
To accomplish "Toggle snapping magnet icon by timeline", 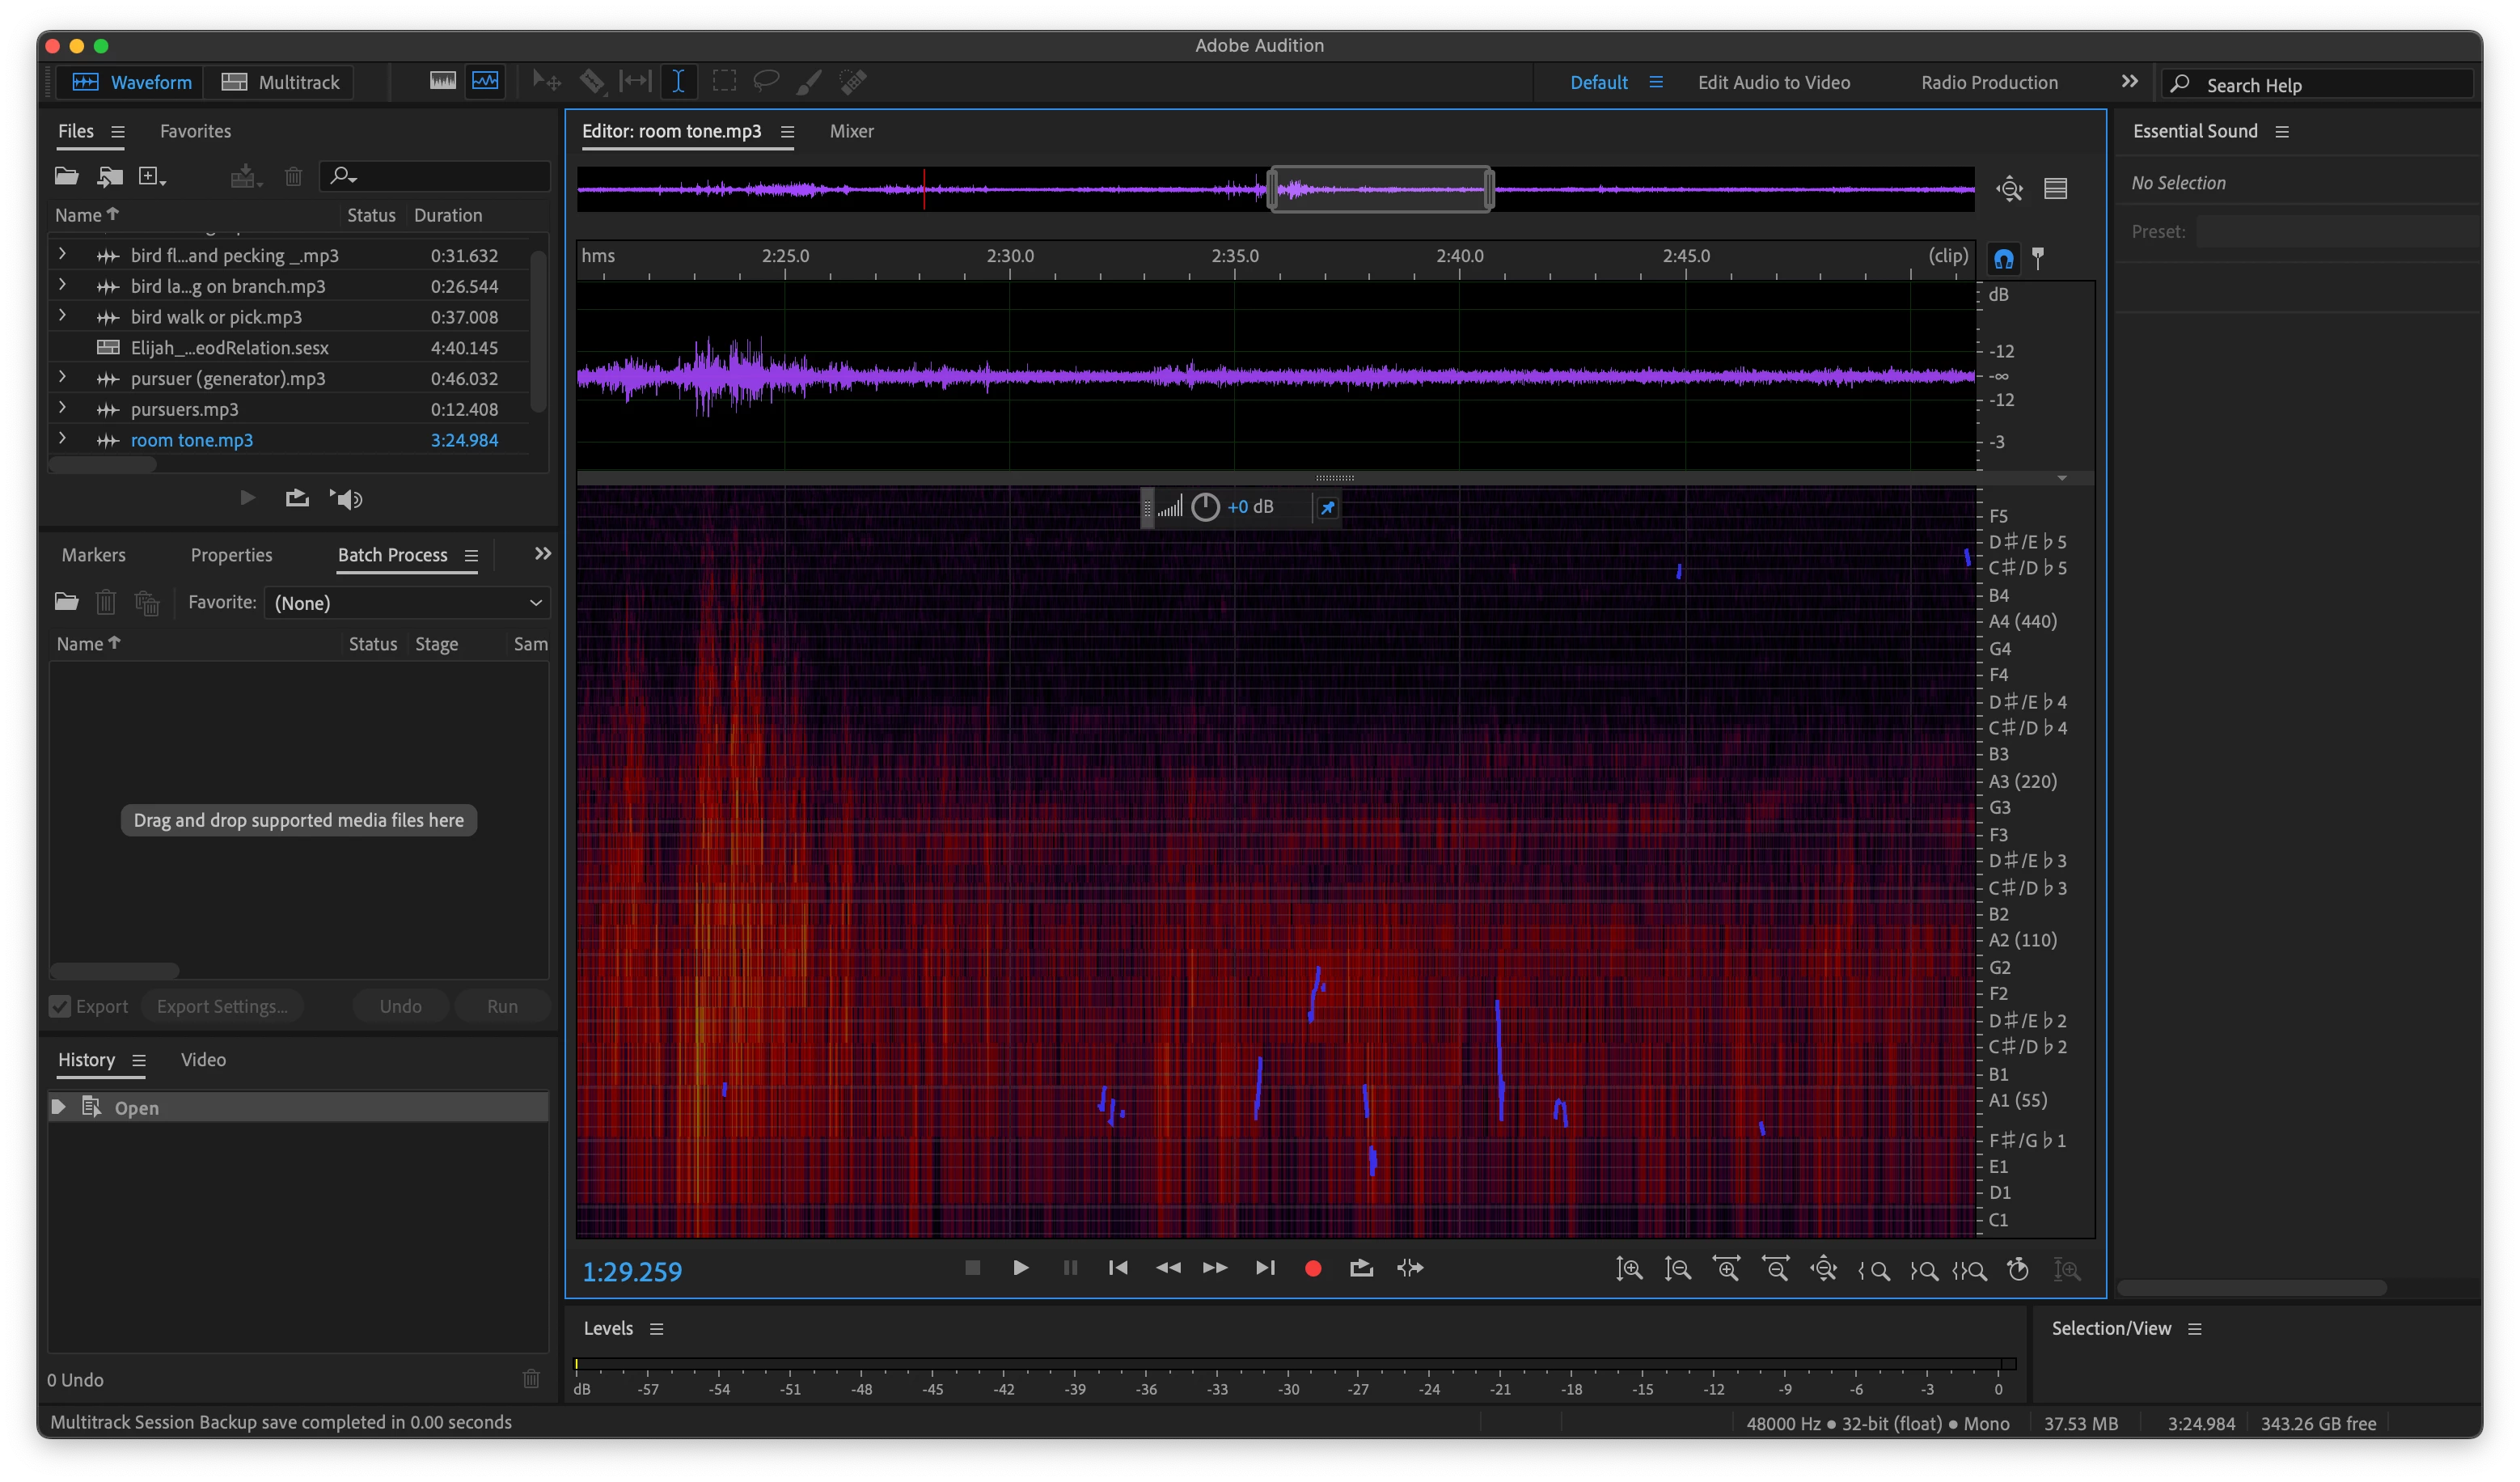I will [x=2003, y=259].
